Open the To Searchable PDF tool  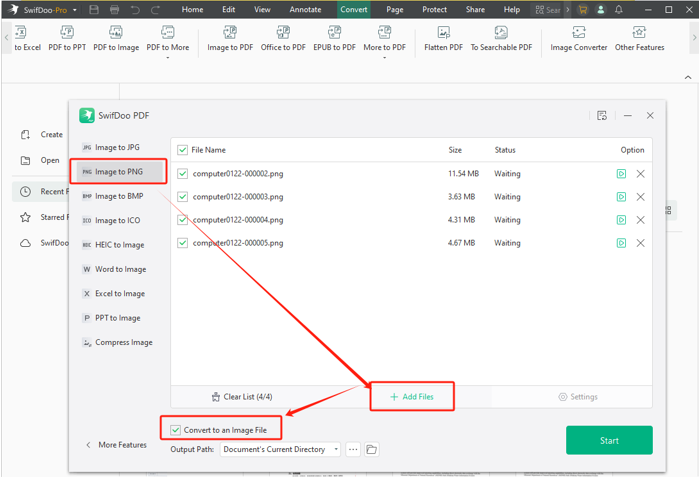501,38
